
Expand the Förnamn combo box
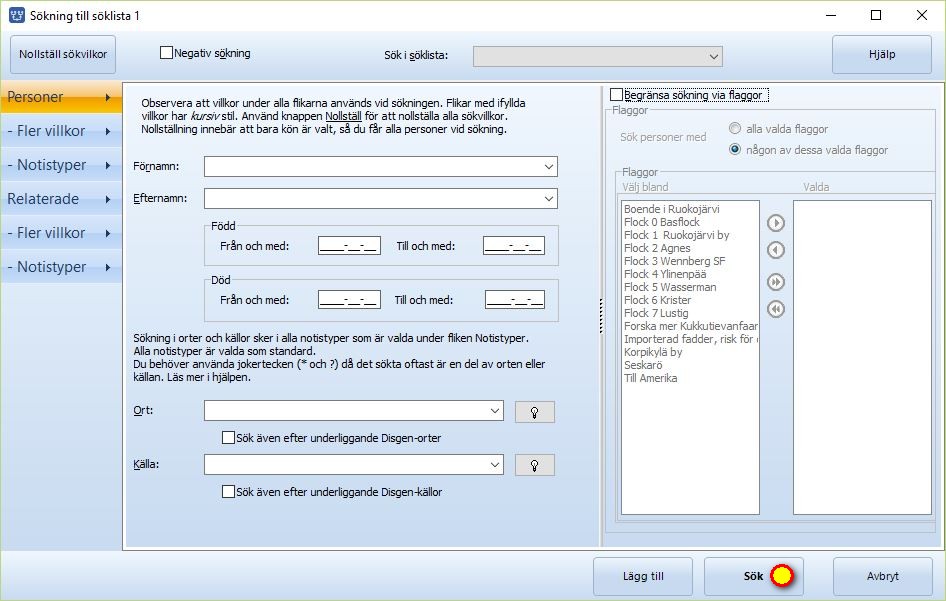[x=548, y=167]
